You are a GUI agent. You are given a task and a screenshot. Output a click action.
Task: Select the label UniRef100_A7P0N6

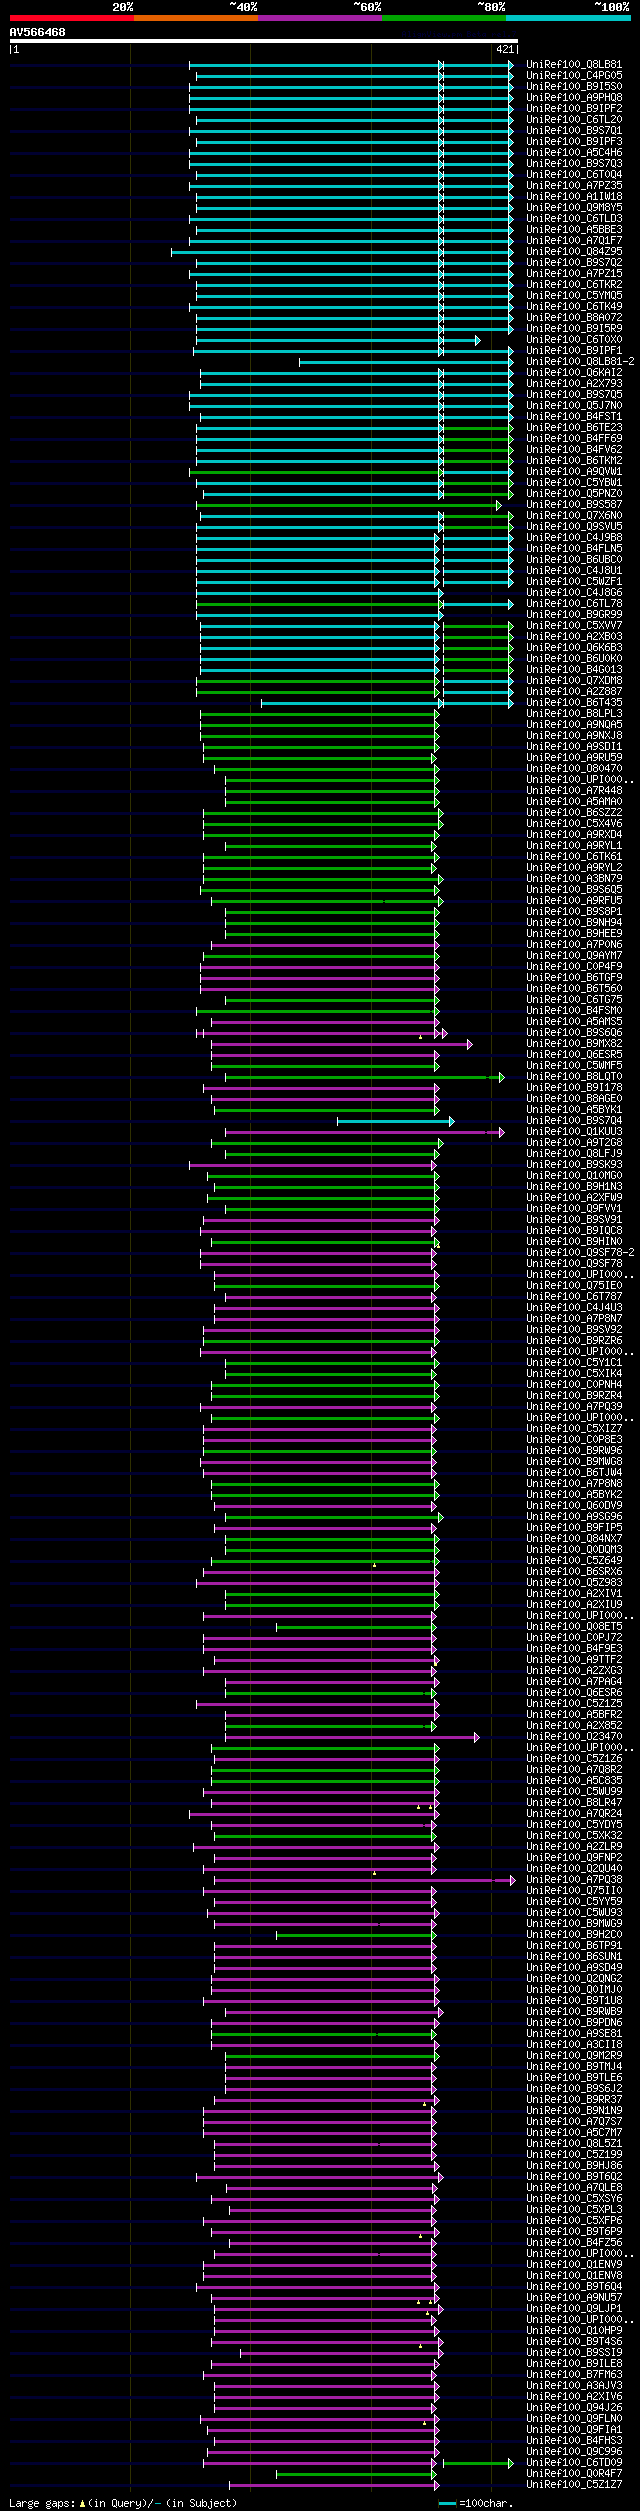coord(574,944)
